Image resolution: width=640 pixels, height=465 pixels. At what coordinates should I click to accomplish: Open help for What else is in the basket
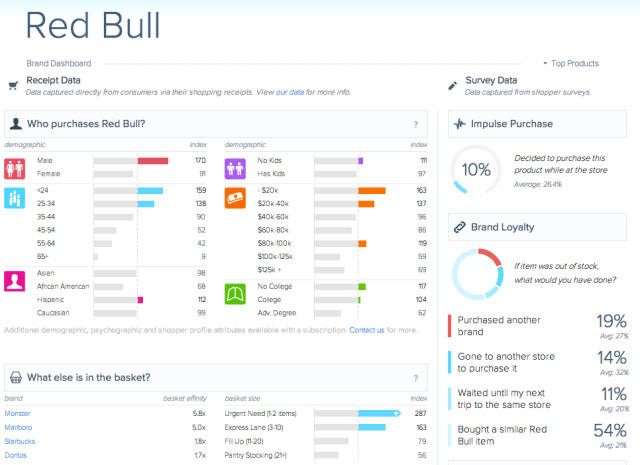(415, 377)
